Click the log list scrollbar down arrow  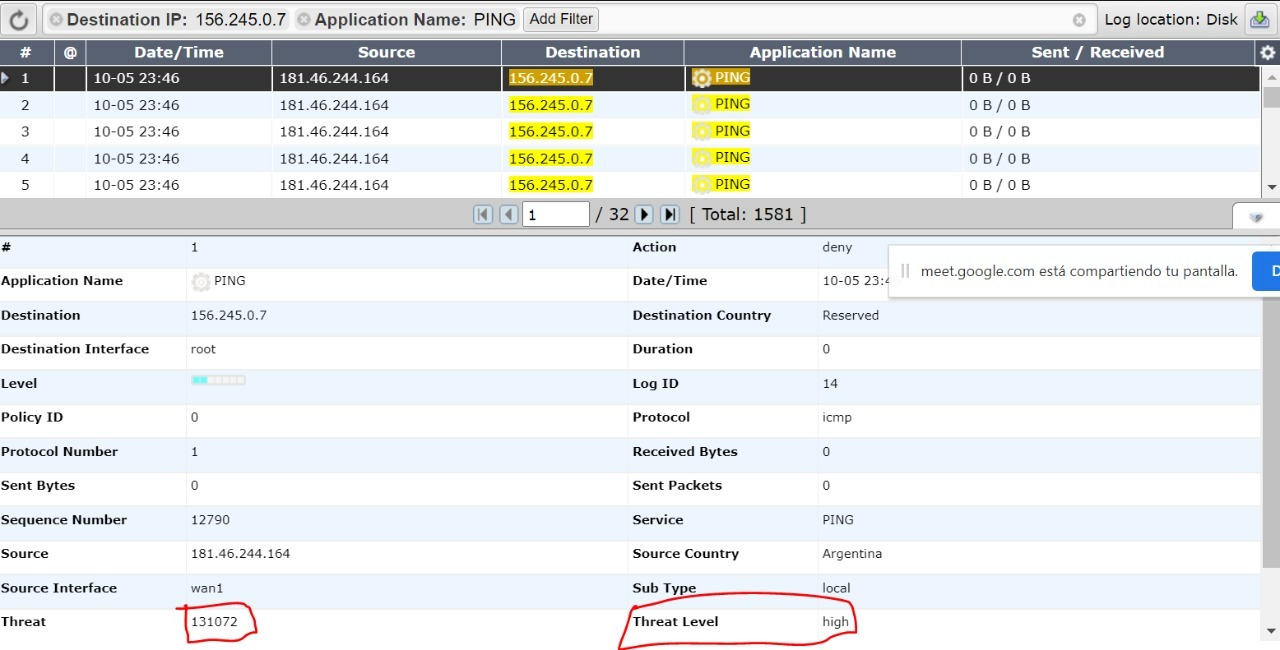pos(1271,187)
